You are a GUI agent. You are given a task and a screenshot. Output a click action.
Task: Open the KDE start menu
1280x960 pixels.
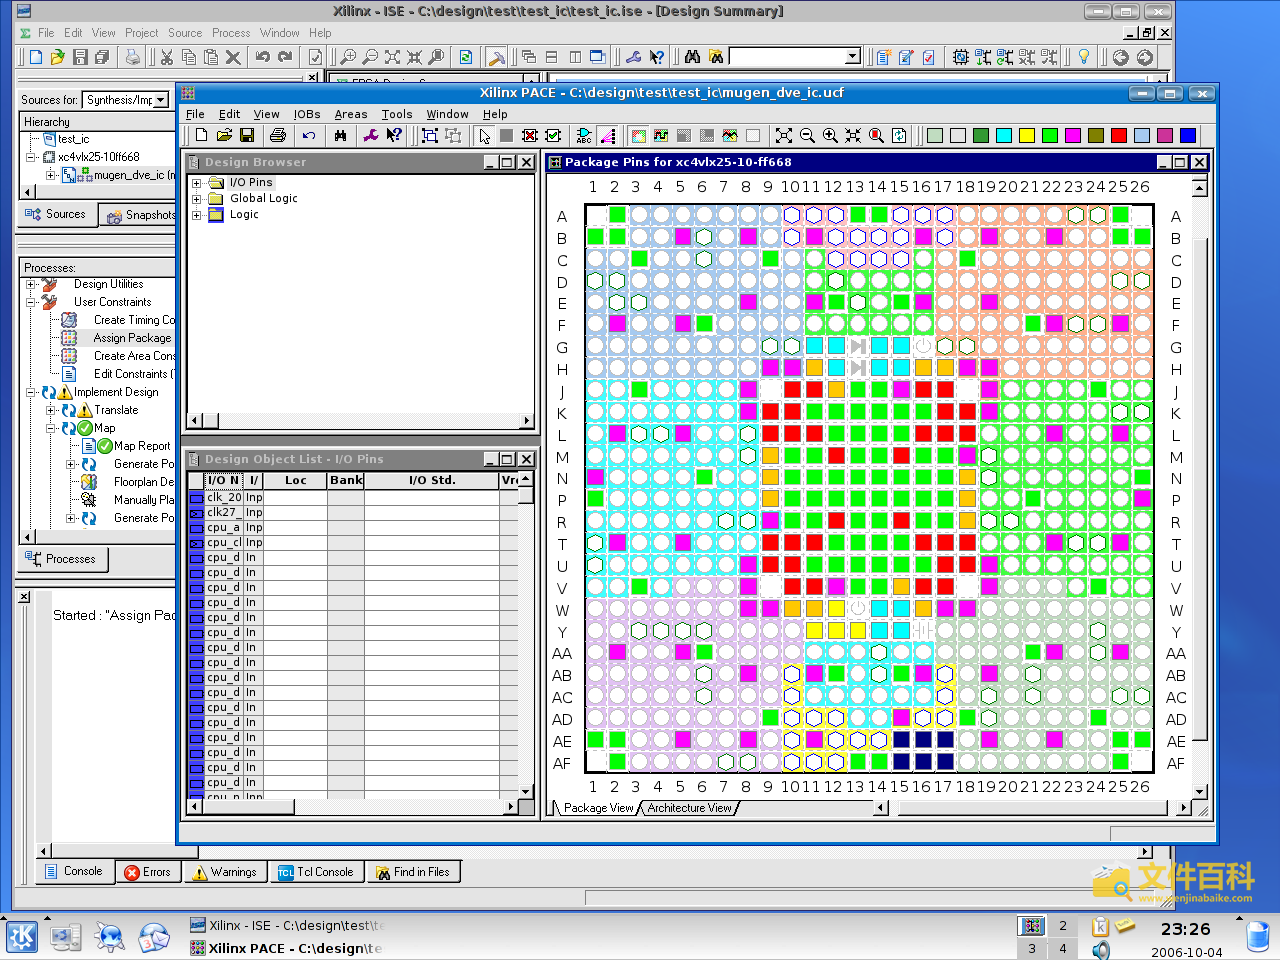click(x=22, y=937)
